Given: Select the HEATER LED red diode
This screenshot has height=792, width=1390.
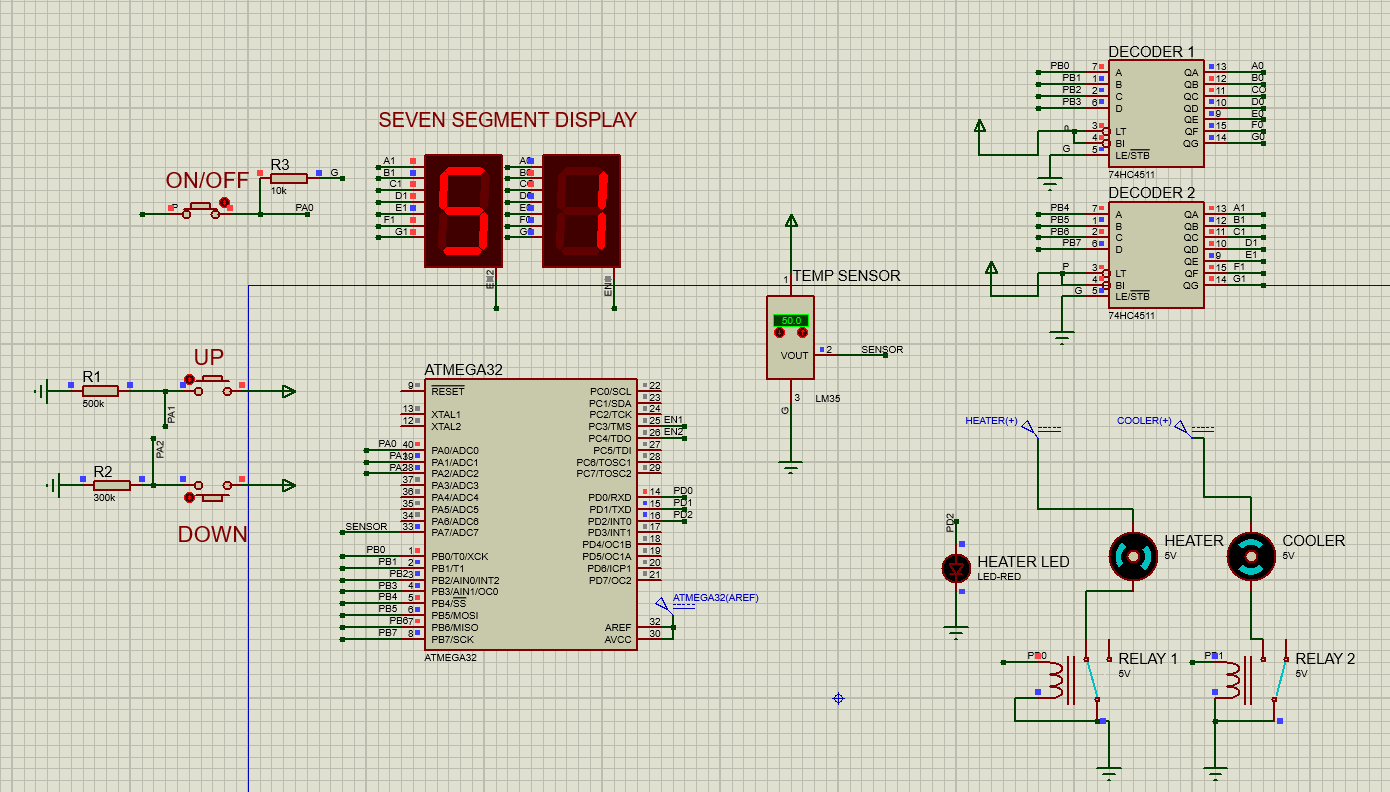Looking at the screenshot, I should (x=957, y=568).
